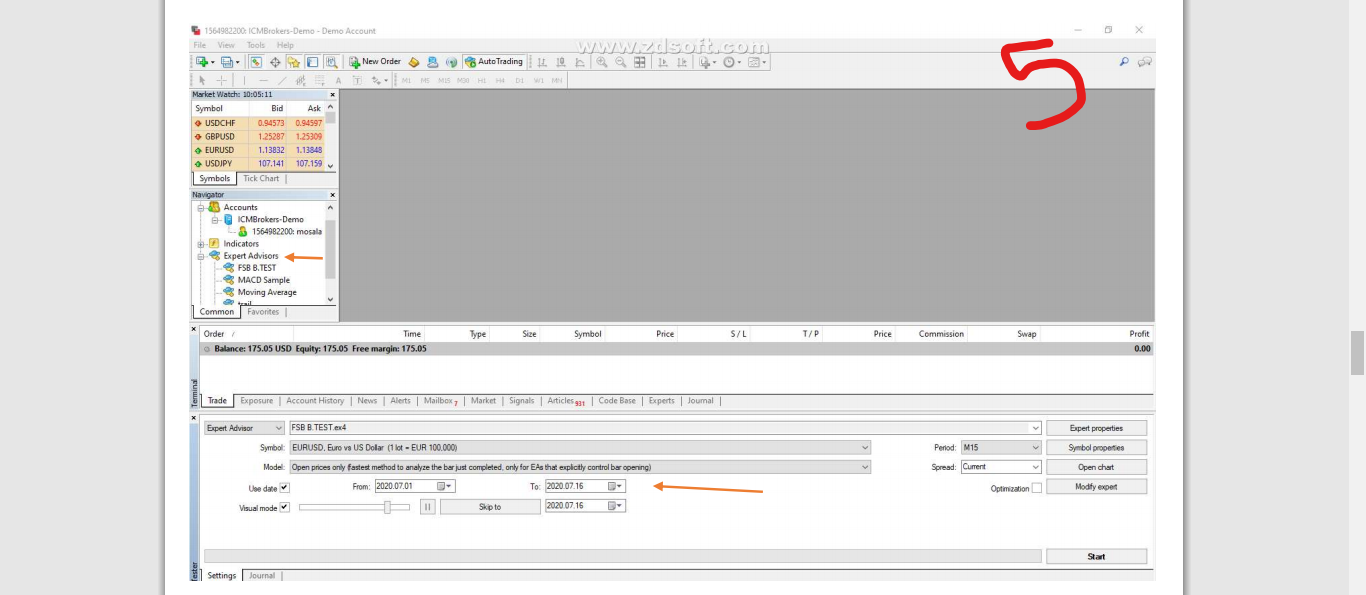Open the Profiles toolbar icon

coord(227,62)
